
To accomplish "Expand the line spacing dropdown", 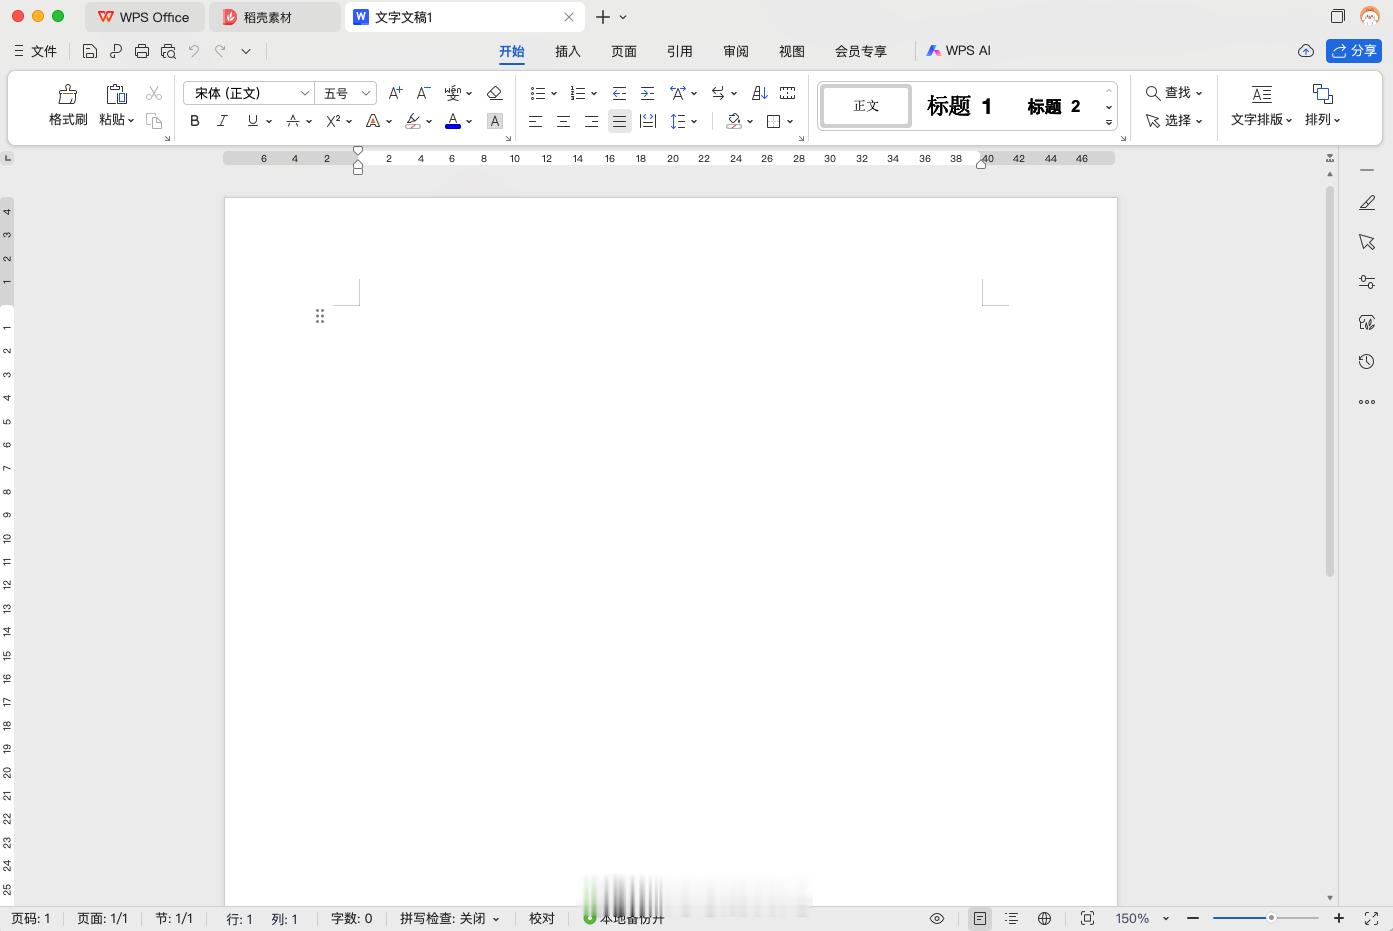I will pyautogui.click(x=694, y=122).
